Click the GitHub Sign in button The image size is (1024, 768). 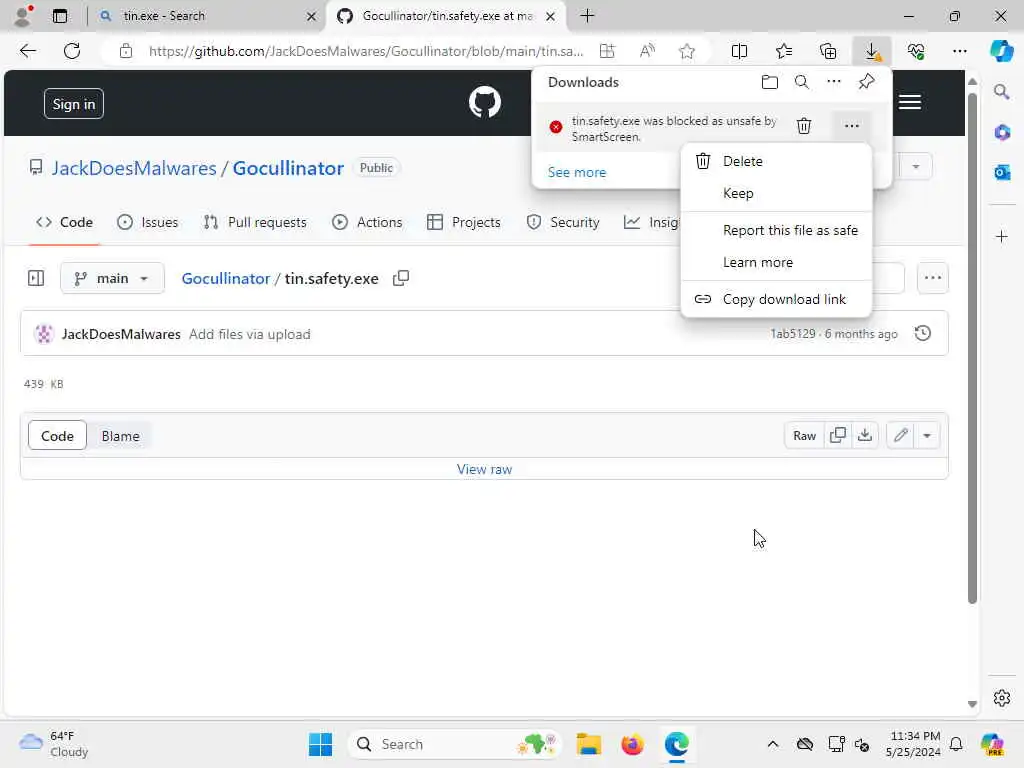click(x=74, y=104)
